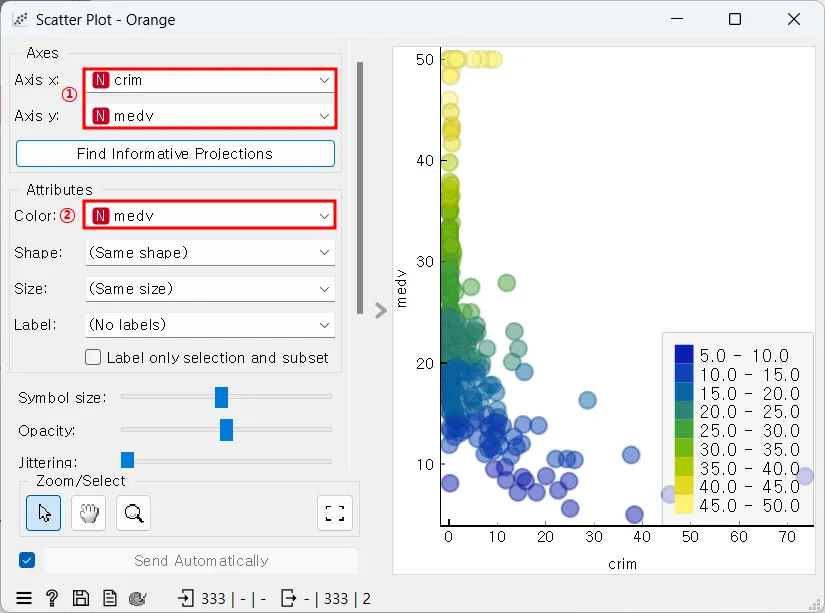Reset zoom with the fit-view icon
Image resolution: width=825 pixels, height=613 pixels.
[335, 512]
